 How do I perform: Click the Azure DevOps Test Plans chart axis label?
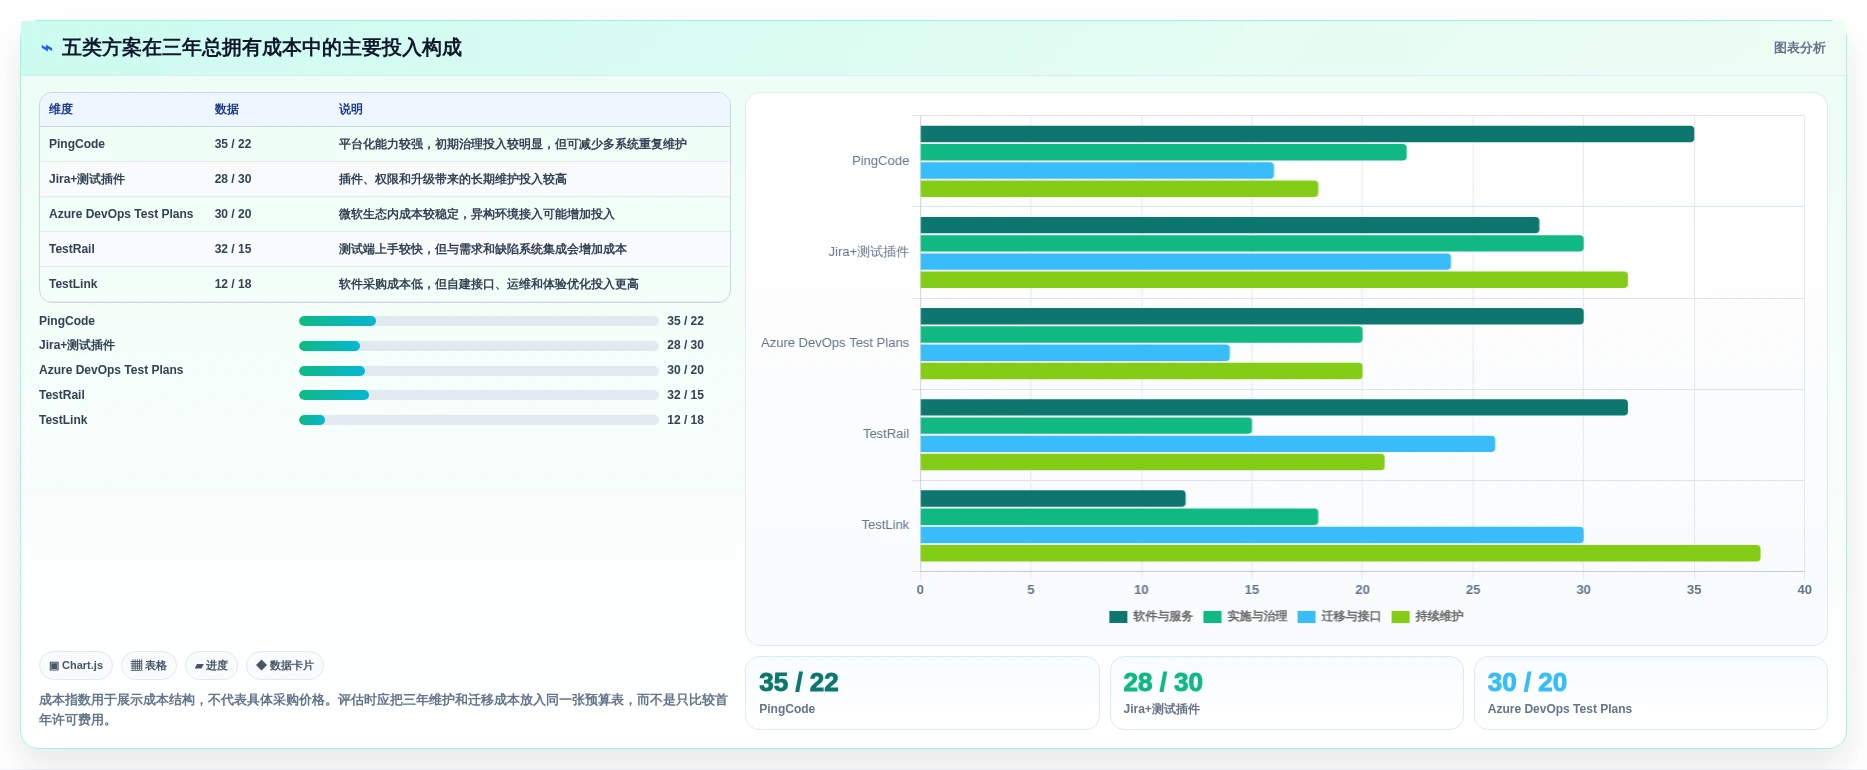pos(835,343)
